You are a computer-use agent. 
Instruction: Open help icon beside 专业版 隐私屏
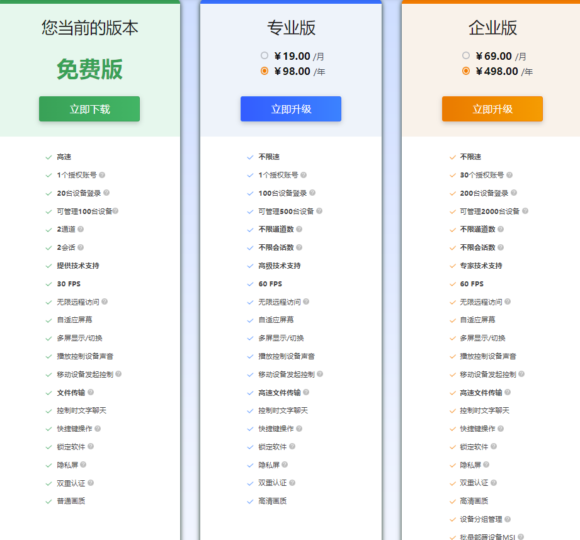coord(285,465)
